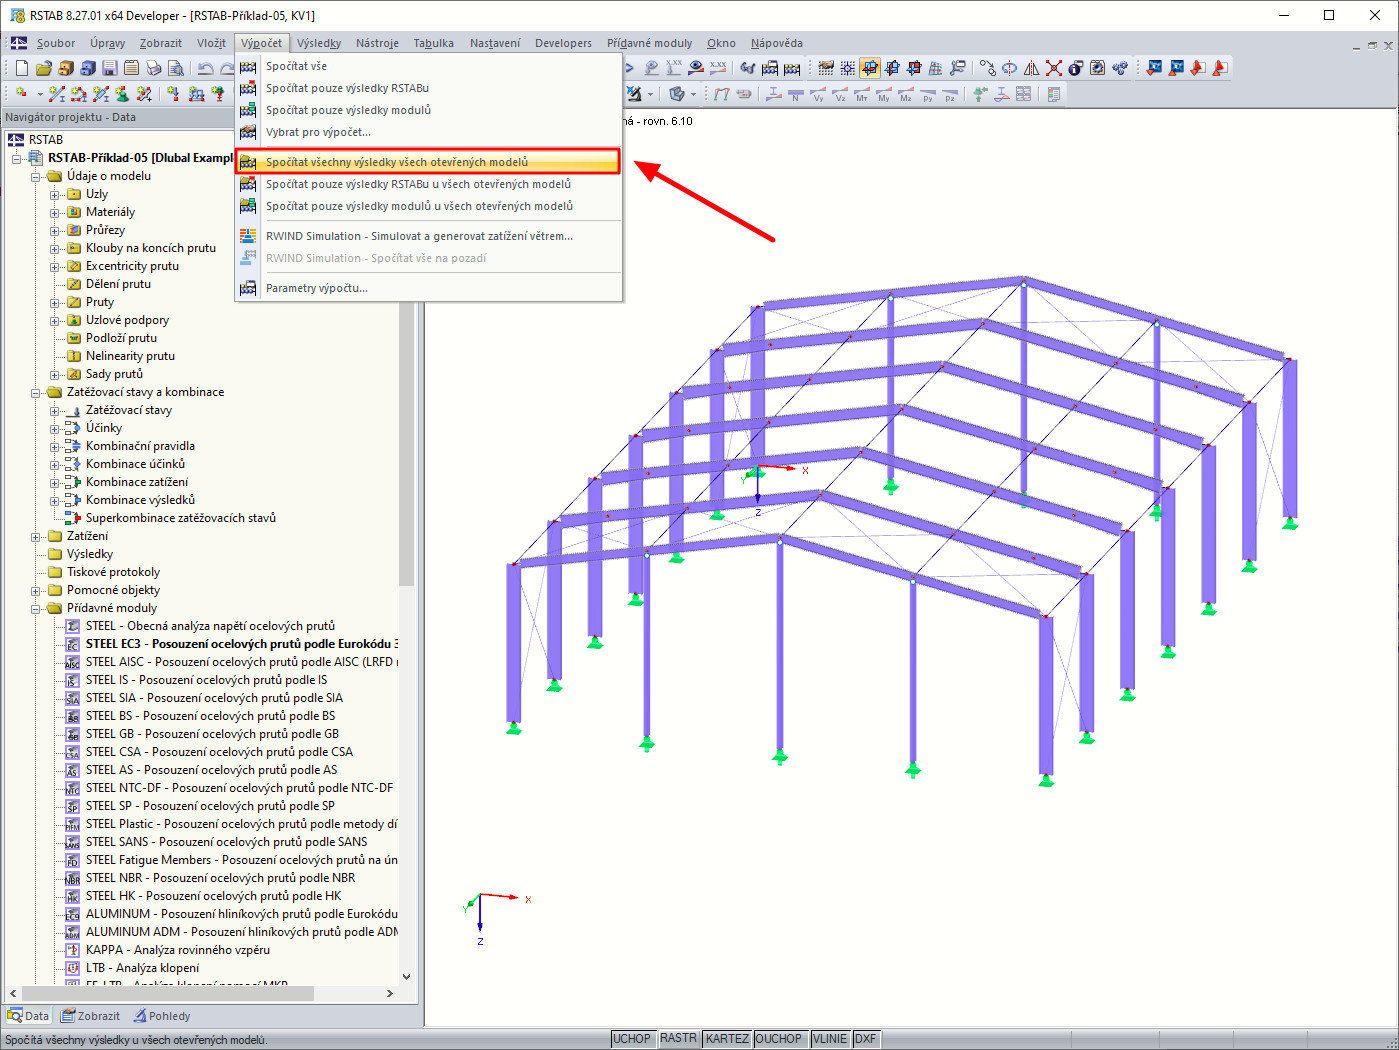Collapse the Údaje o modelu node
Screen dimensions: 1399x1050
tap(36, 176)
